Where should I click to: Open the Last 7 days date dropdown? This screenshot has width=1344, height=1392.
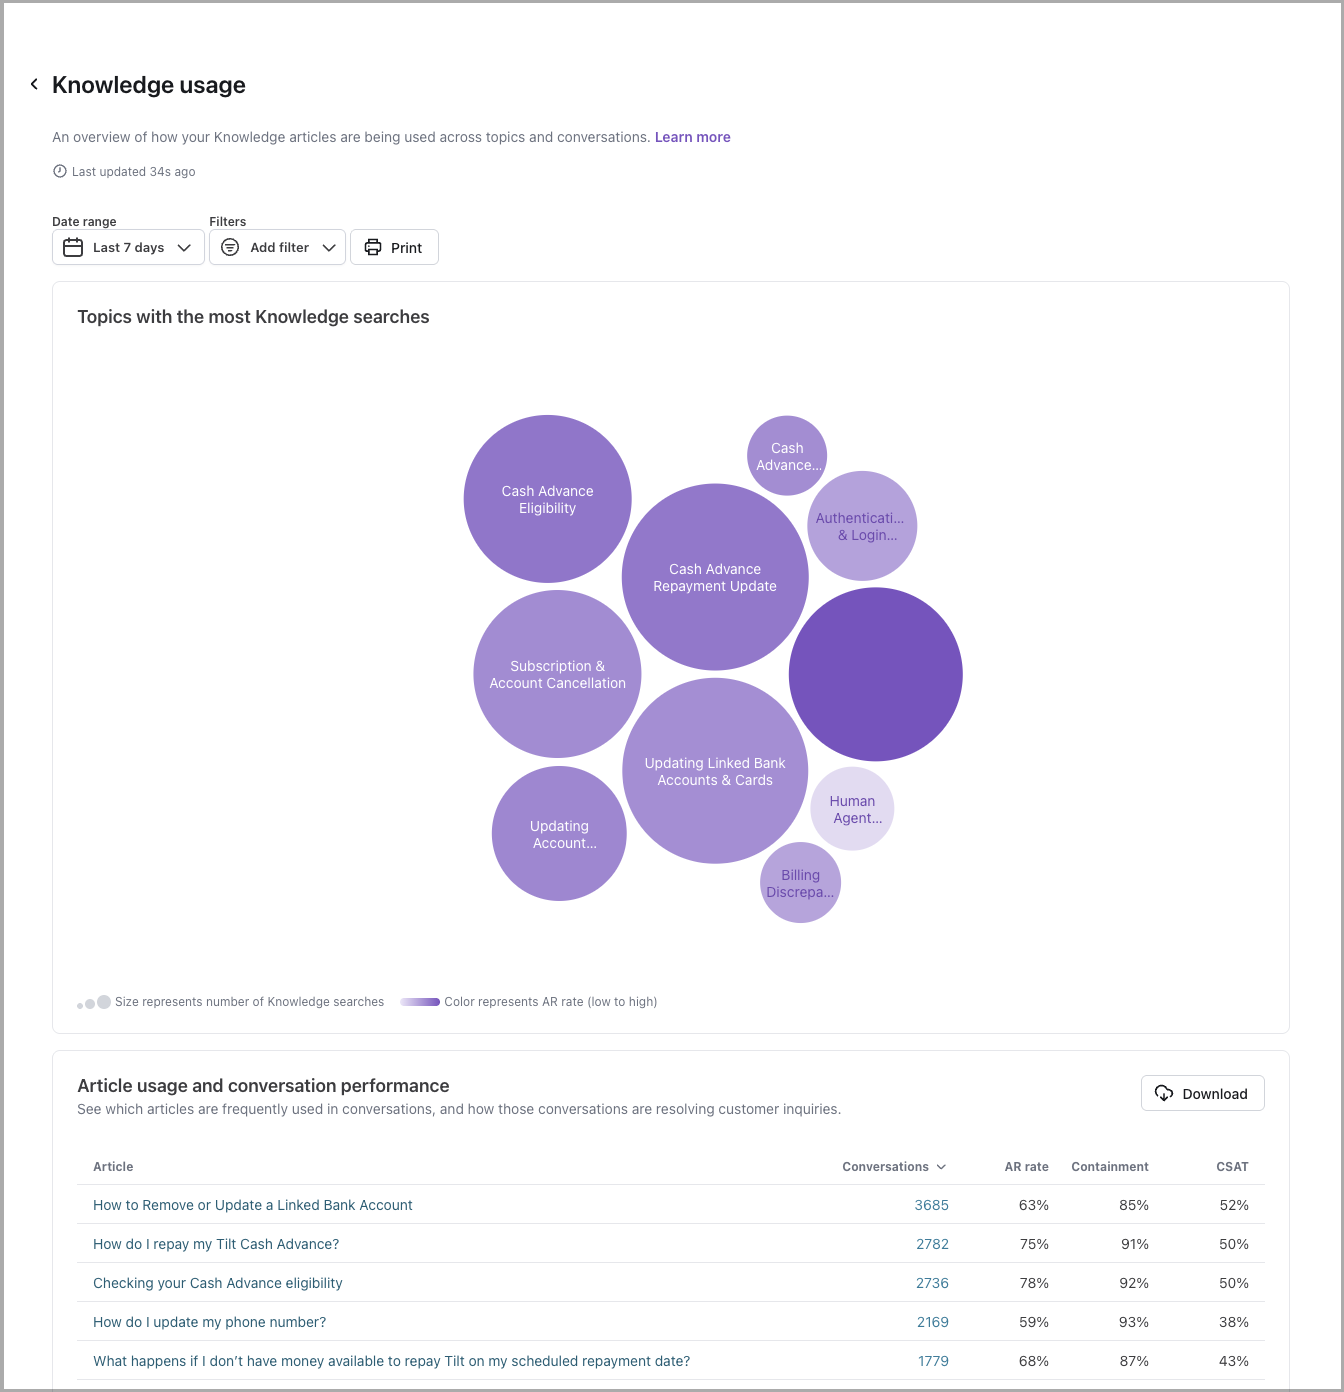pyautogui.click(x=128, y=247)
